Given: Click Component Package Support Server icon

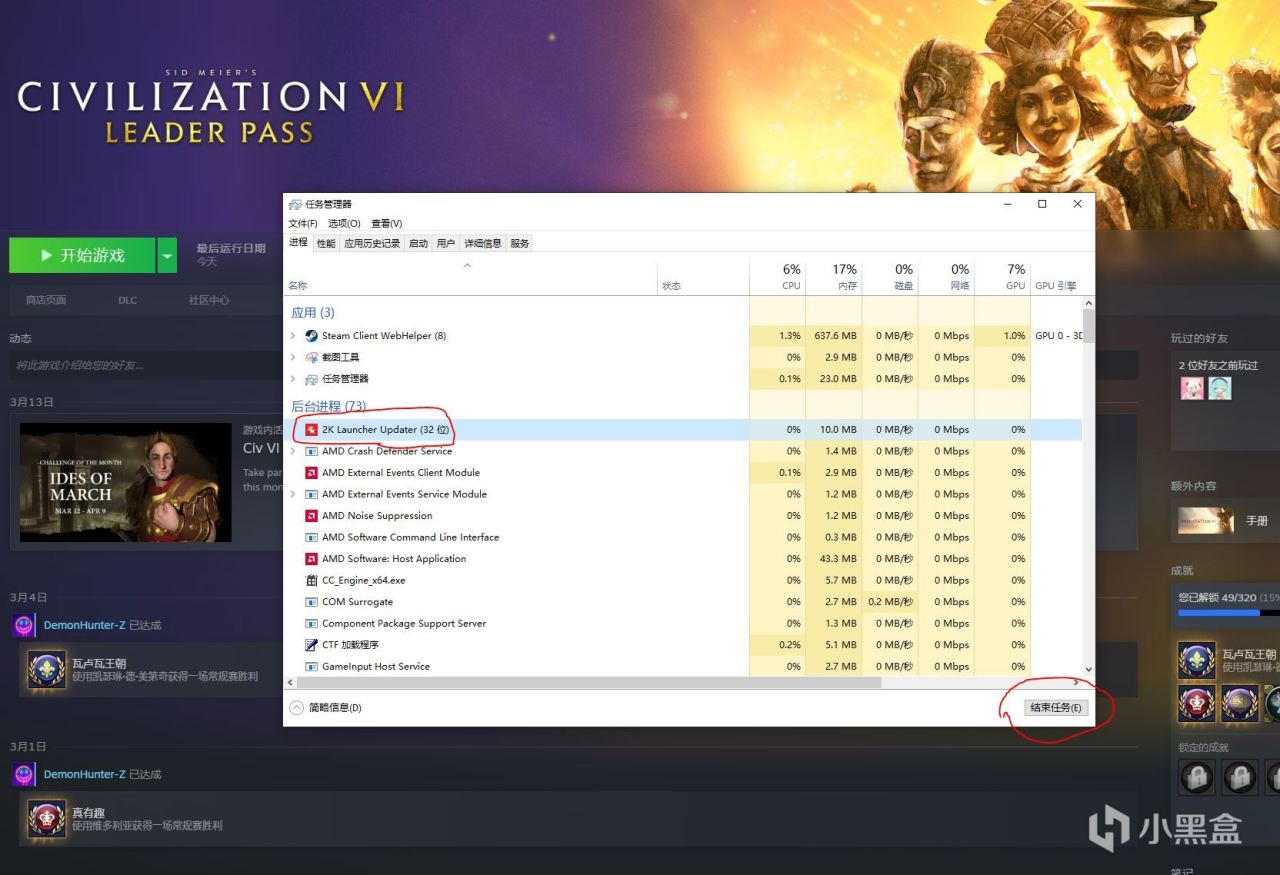Looking at the screenshot, I should 311,623.
